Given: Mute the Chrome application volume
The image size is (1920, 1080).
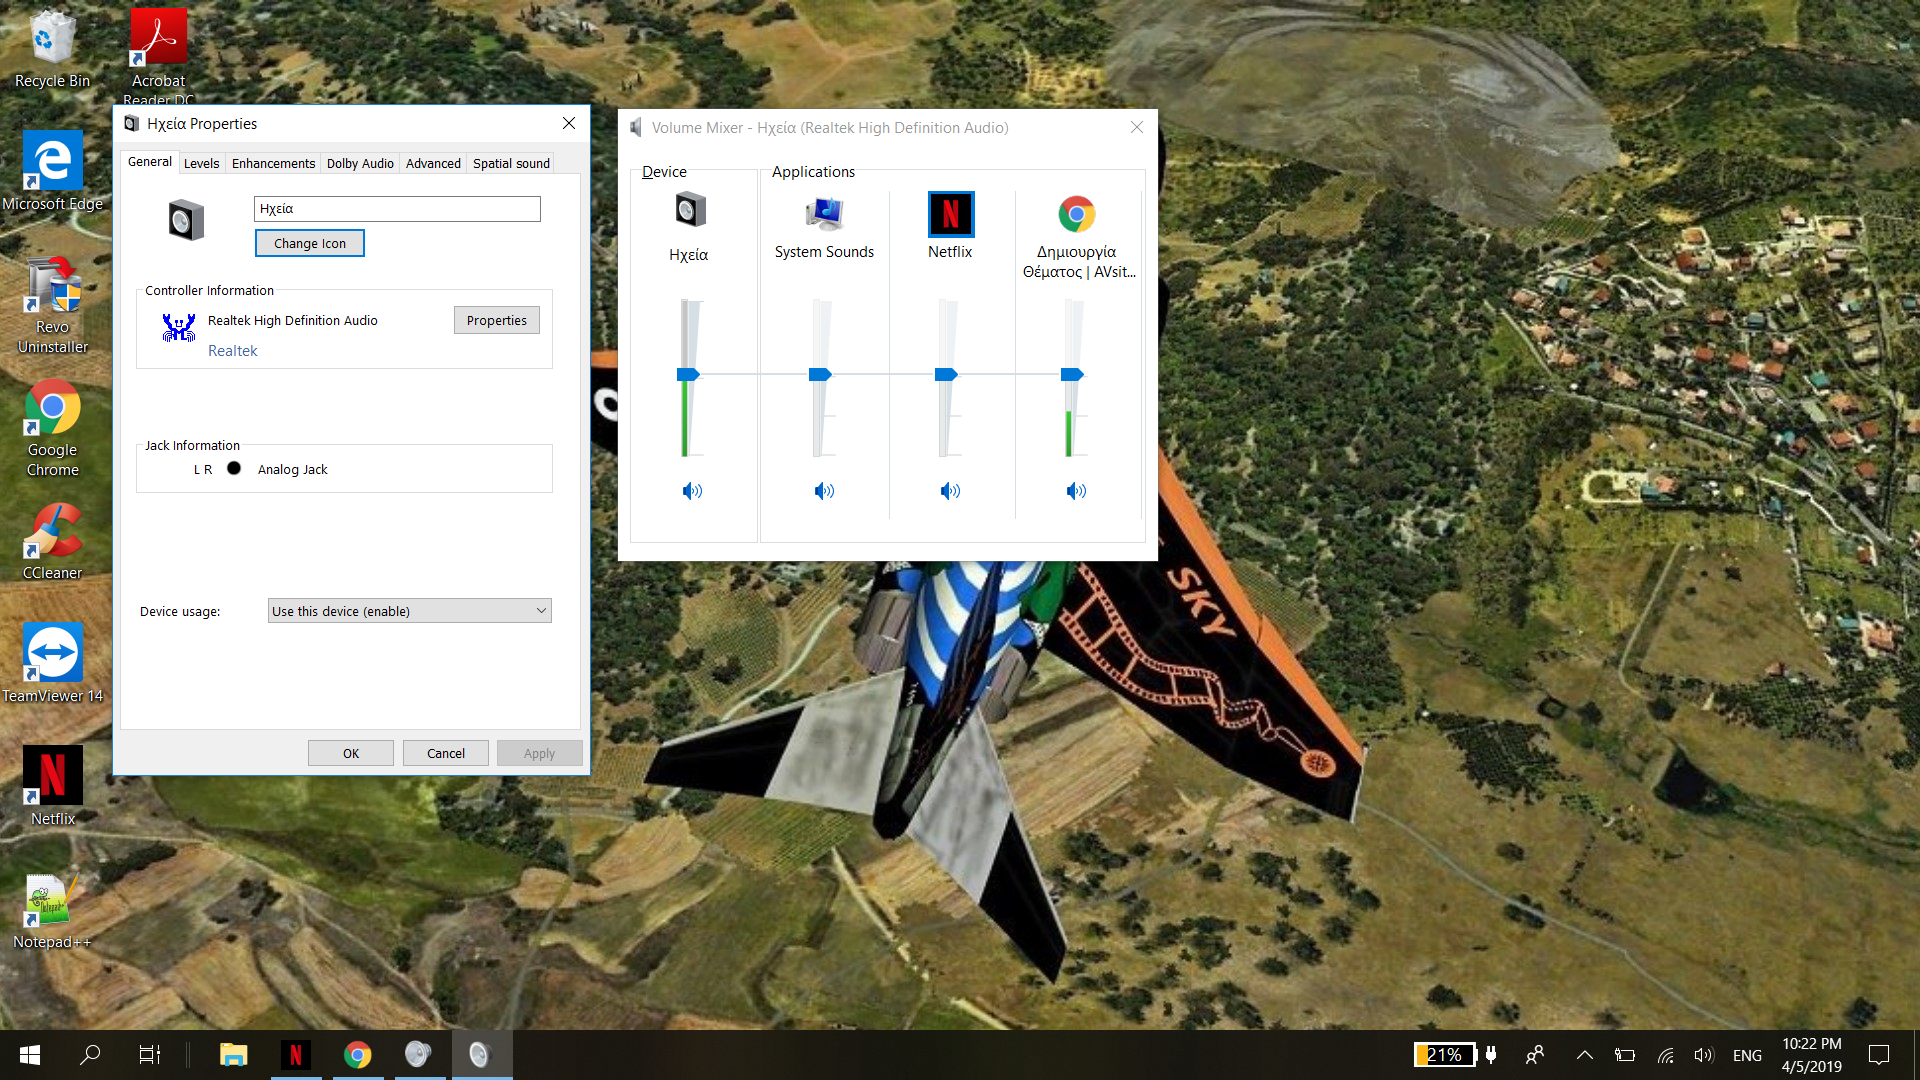Looking at the screenshot, I should 1076,491.
